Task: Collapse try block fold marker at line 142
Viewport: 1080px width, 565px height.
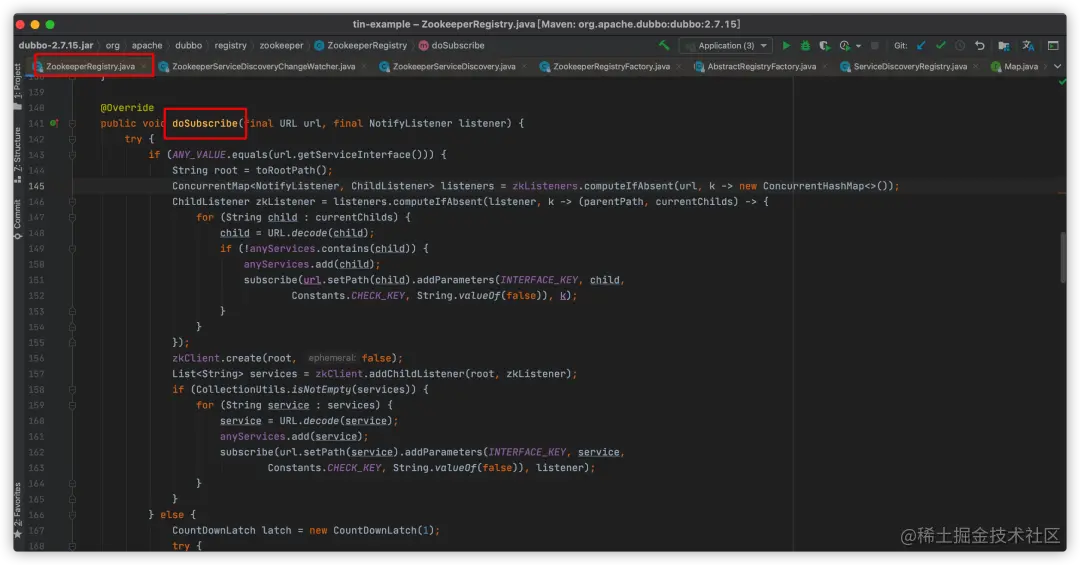Action: (72, 139)
